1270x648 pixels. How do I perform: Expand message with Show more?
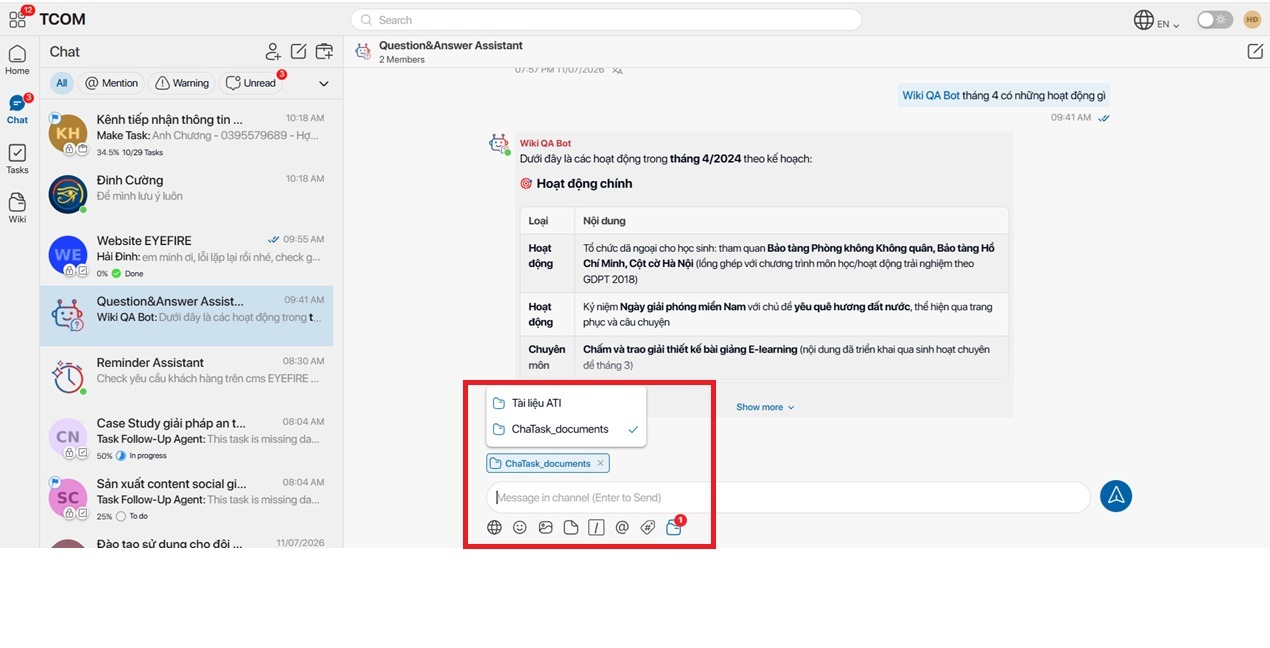click(x=765, y=407)
